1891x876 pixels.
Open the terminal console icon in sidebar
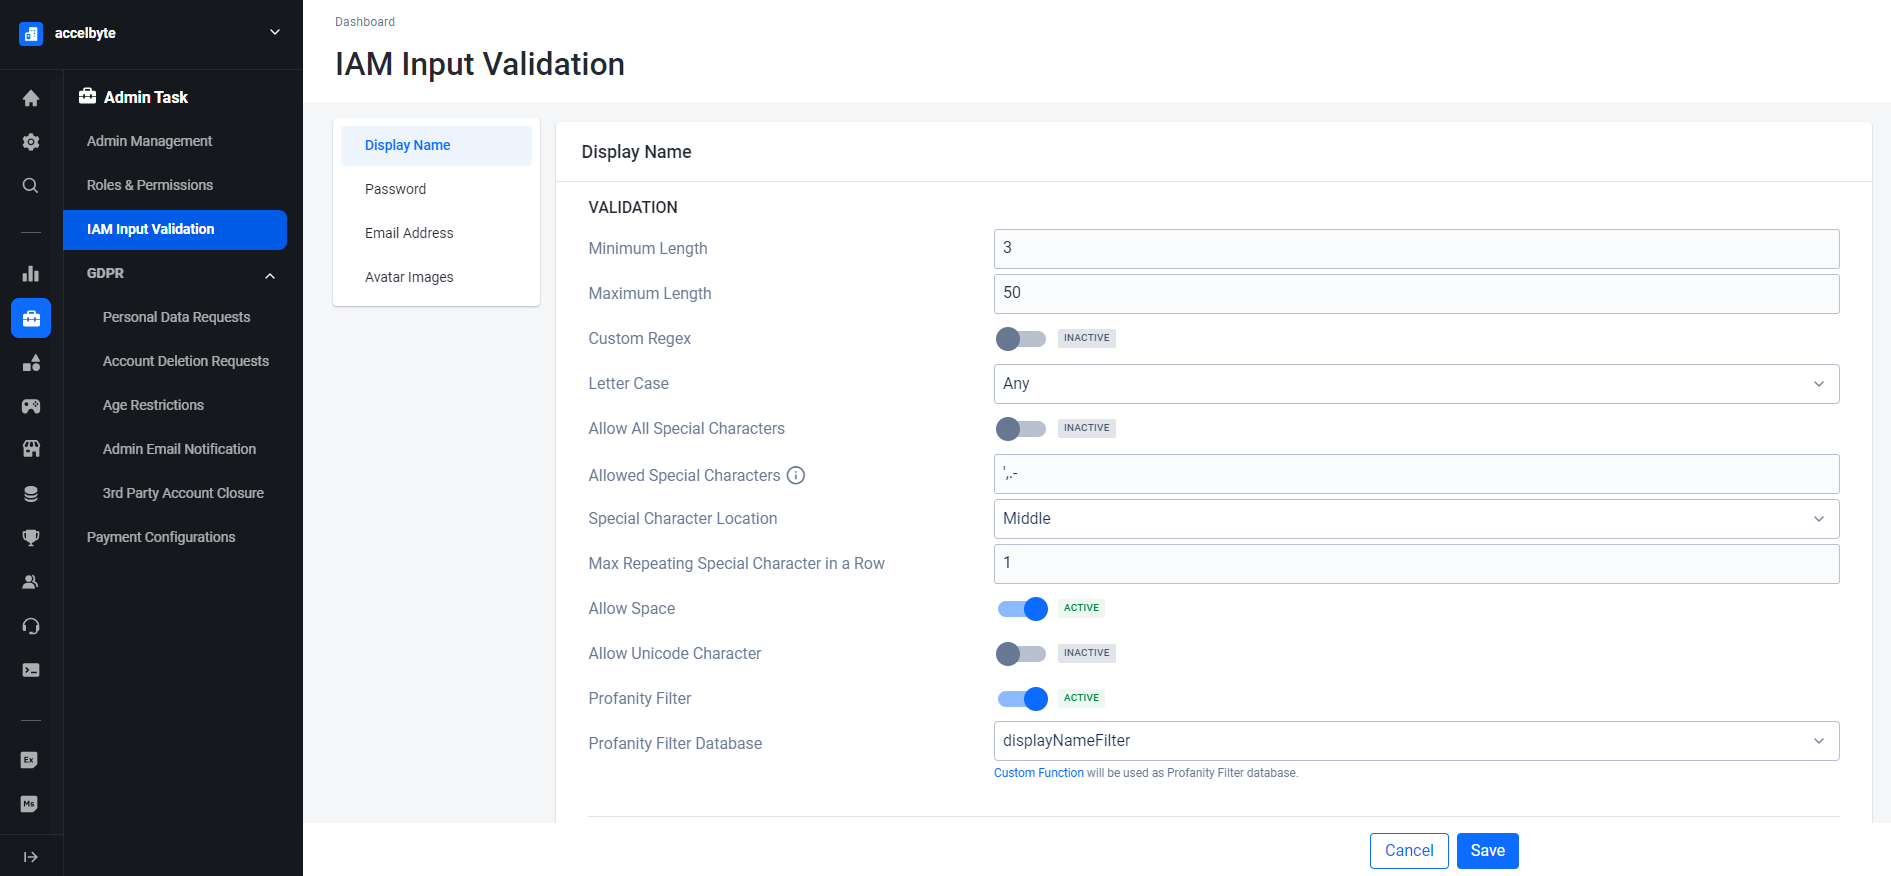click(31, 670)
